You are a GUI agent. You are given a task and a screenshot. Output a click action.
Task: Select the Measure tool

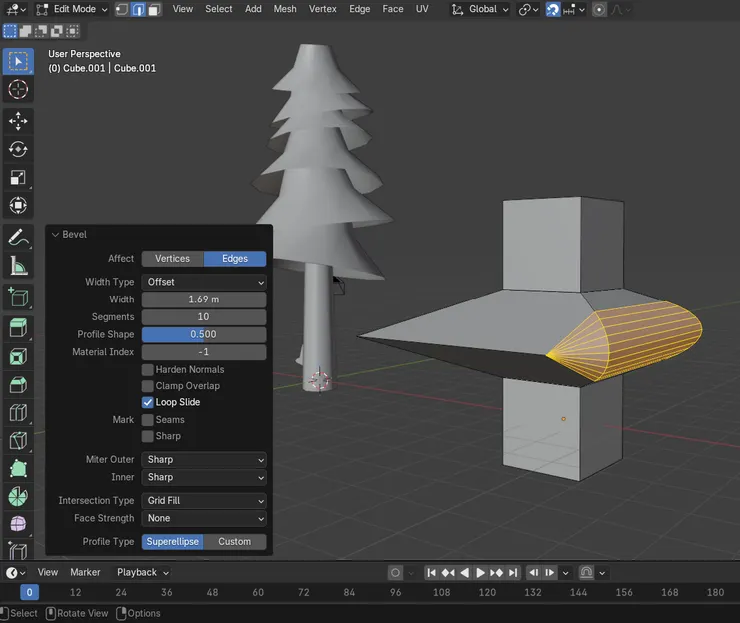(18, 266)
